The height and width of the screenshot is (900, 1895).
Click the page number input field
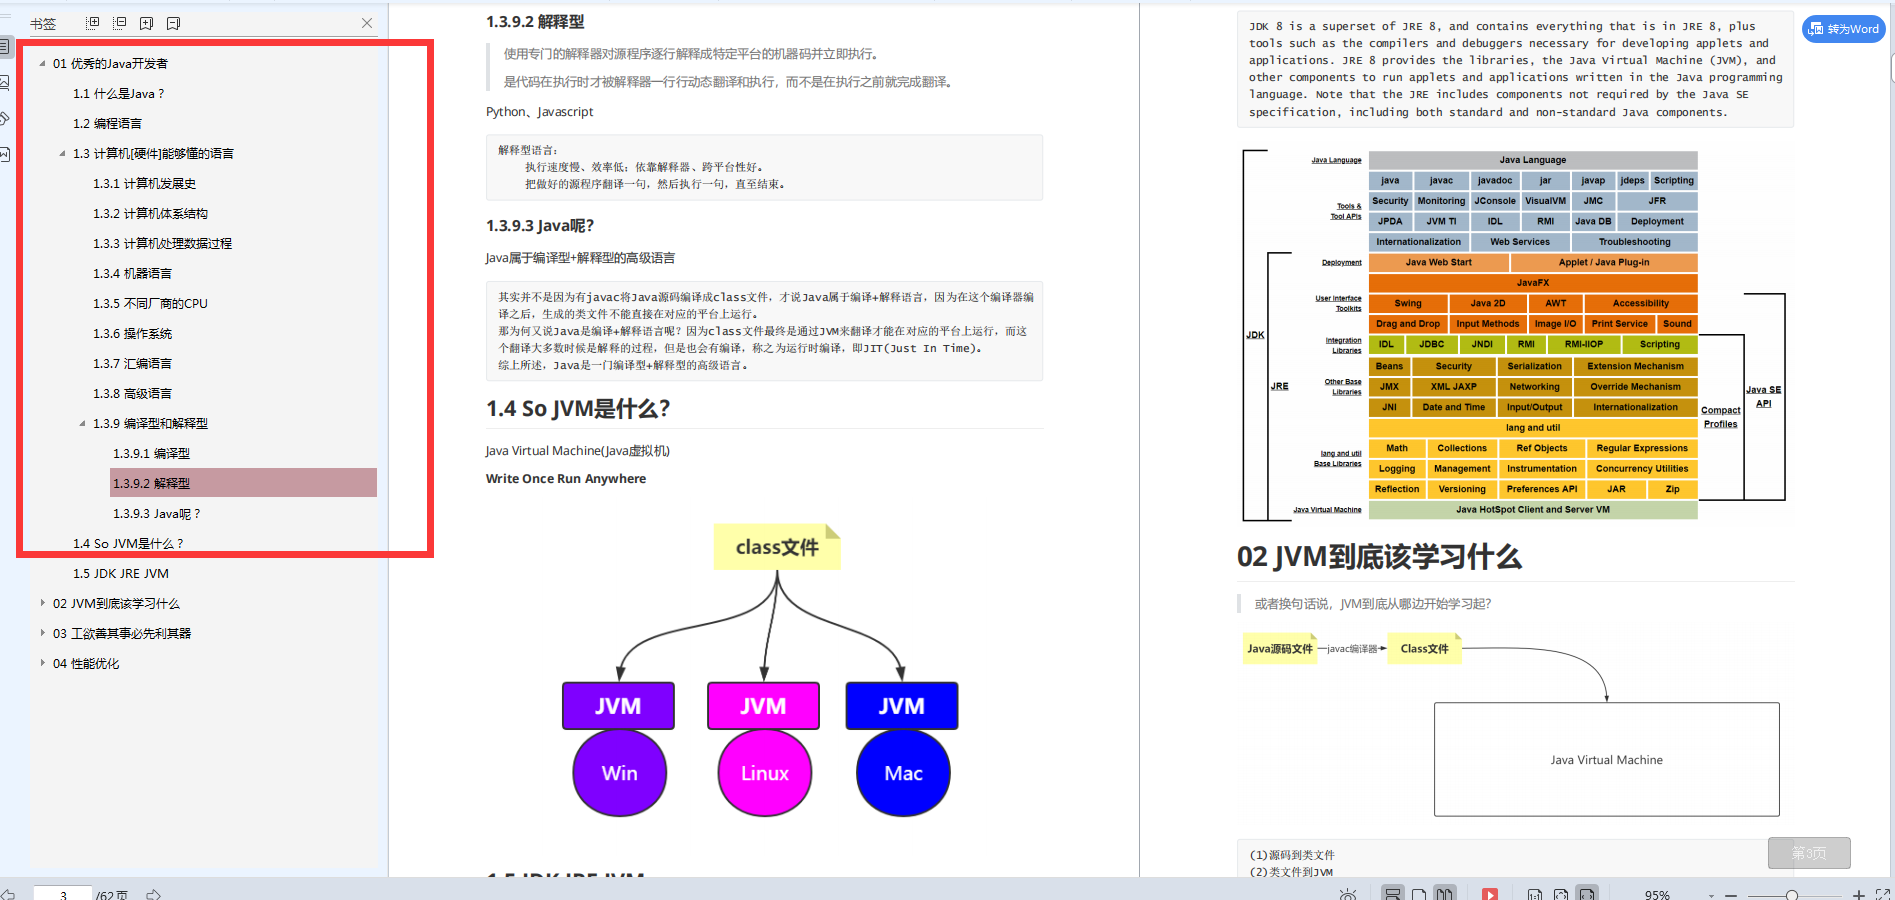pos(63,894)
